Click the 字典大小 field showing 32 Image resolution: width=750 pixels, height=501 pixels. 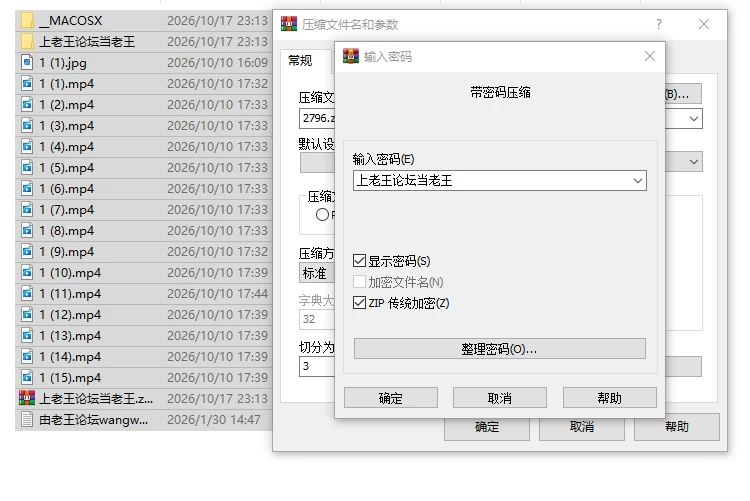pyautogui.click(x=317, y=319)
